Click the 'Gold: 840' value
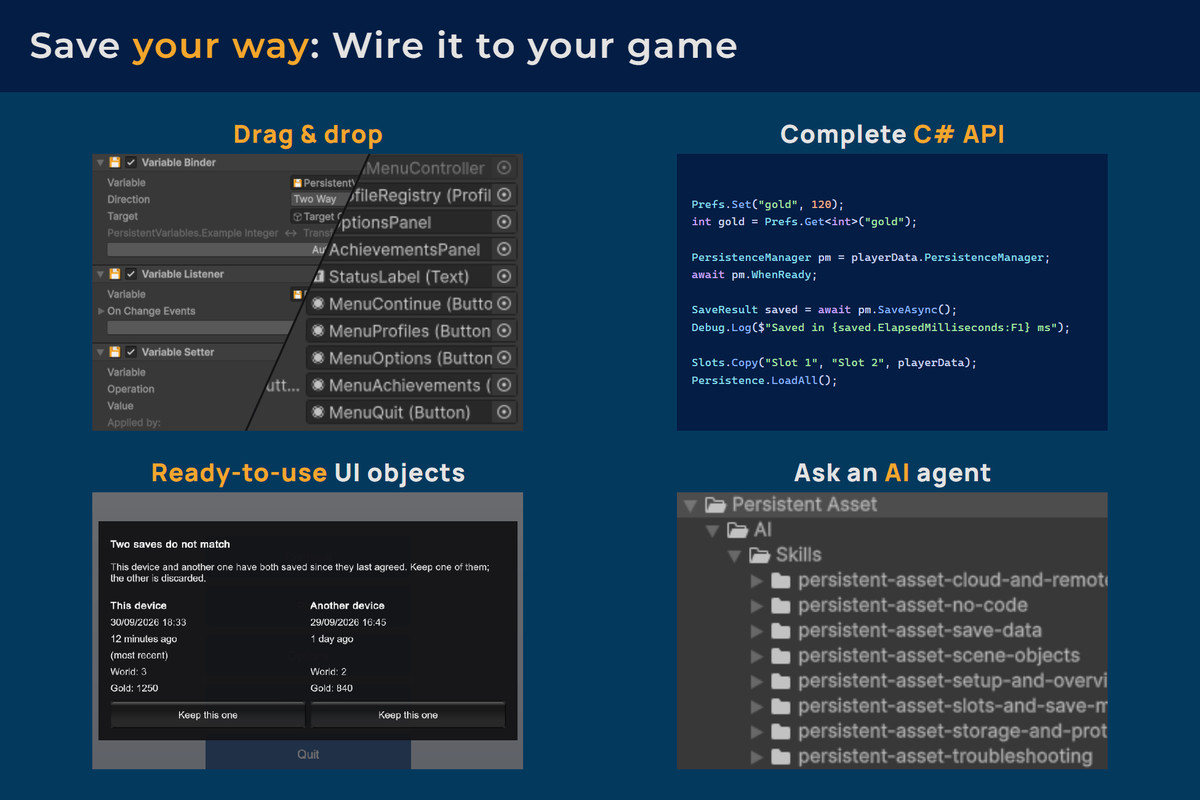Screen dimensions: 1200x800 coord(331,688)
